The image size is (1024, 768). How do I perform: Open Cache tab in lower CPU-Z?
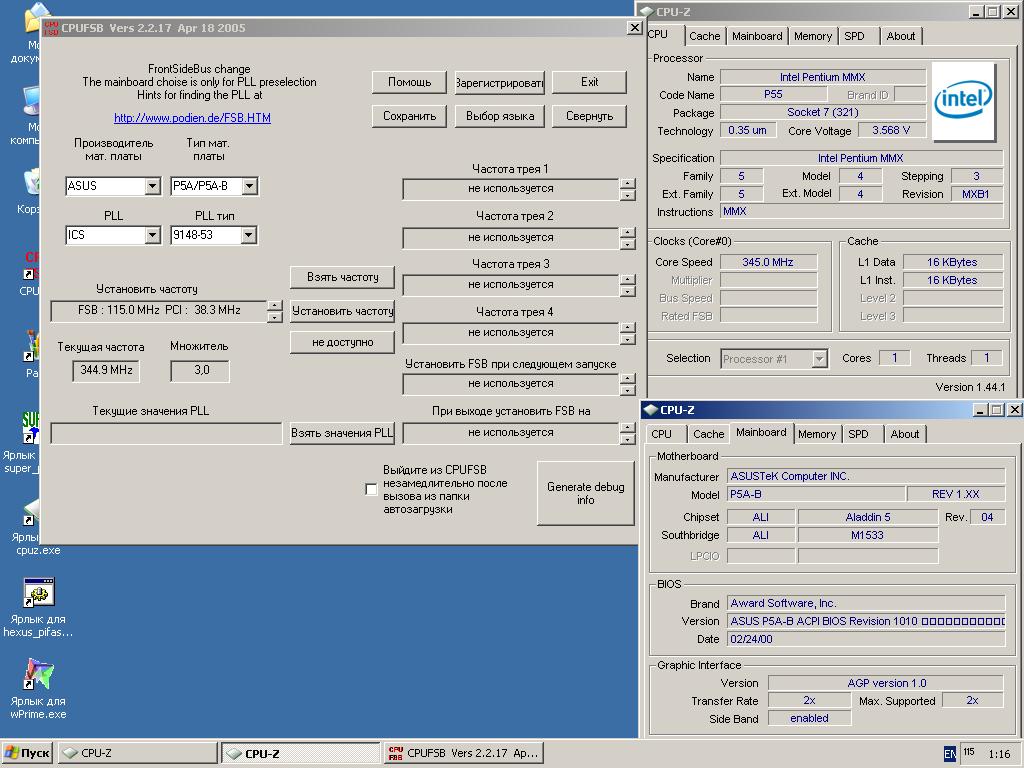pyautogui.click(x=709, y=434)
